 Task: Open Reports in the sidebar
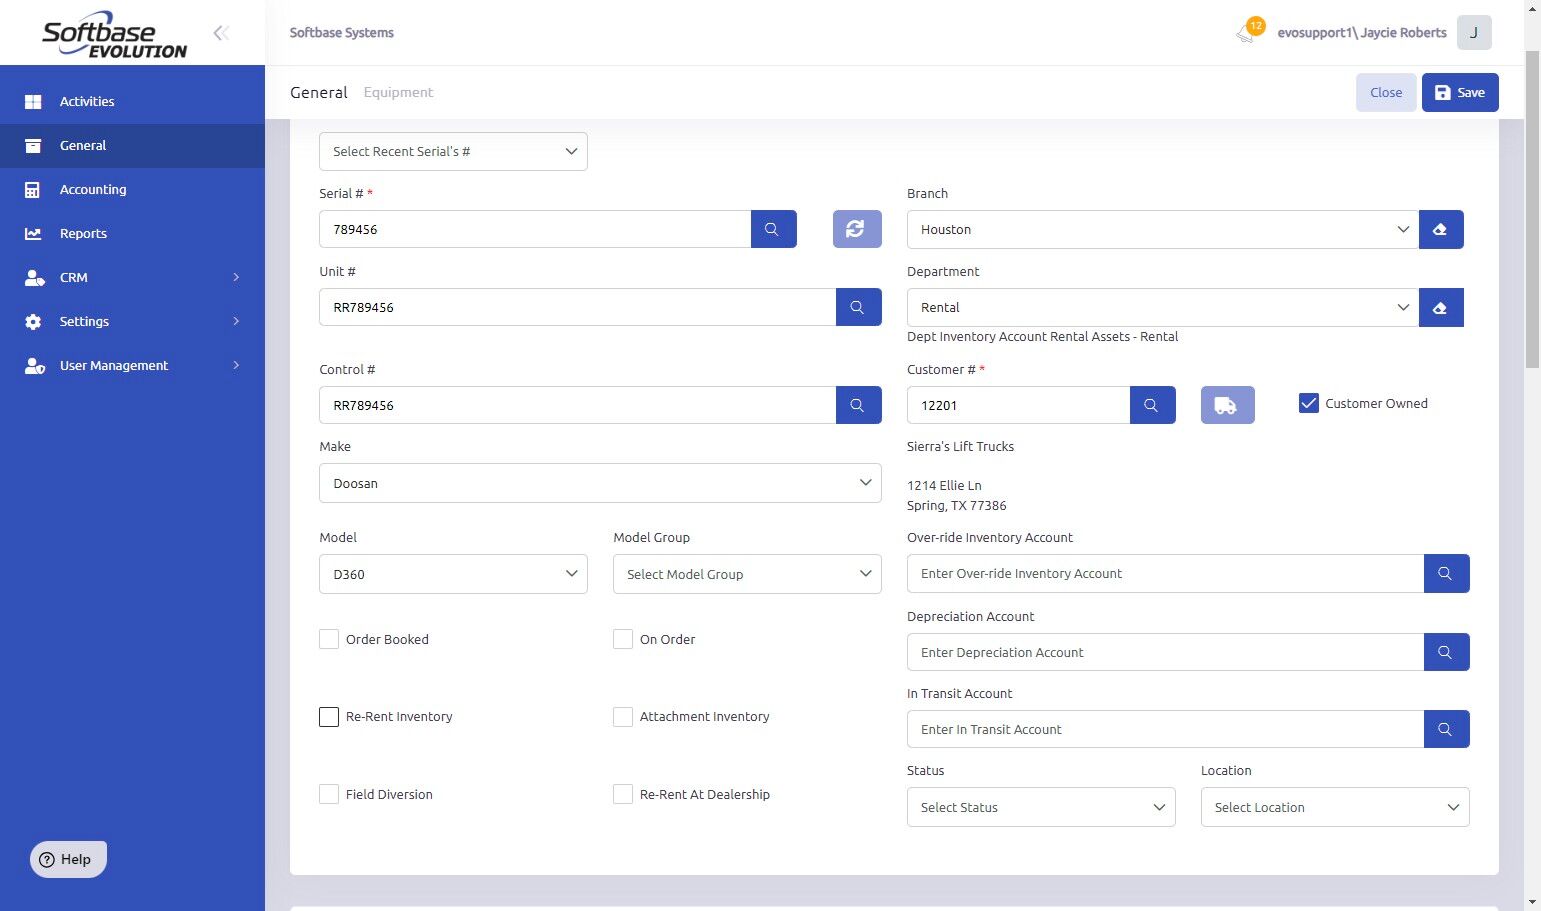point(132,233)
